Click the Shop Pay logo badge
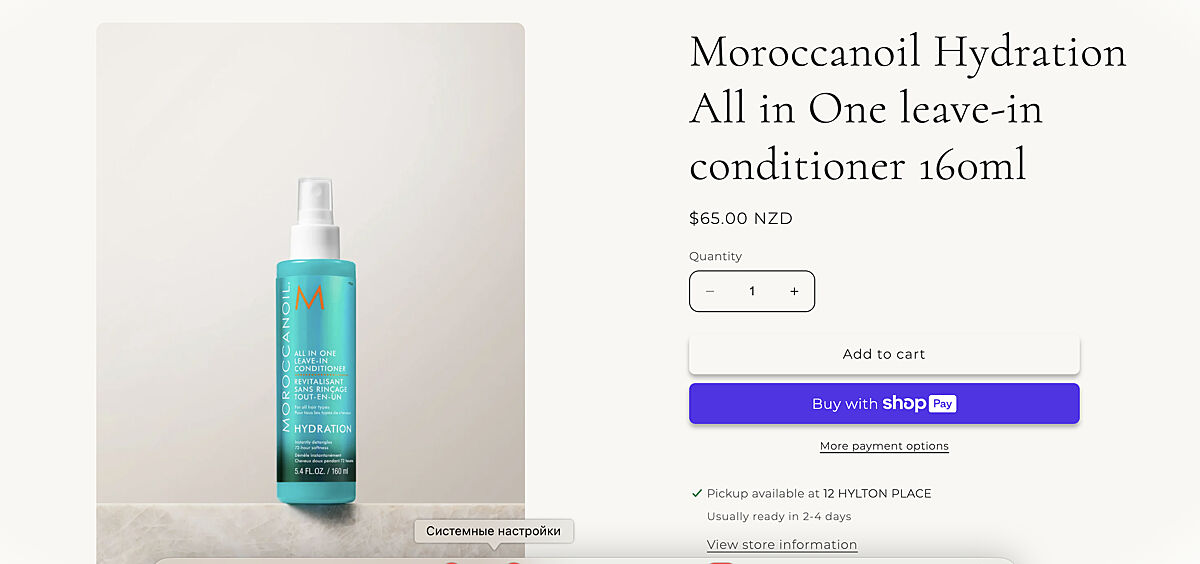 click(919, 404)
